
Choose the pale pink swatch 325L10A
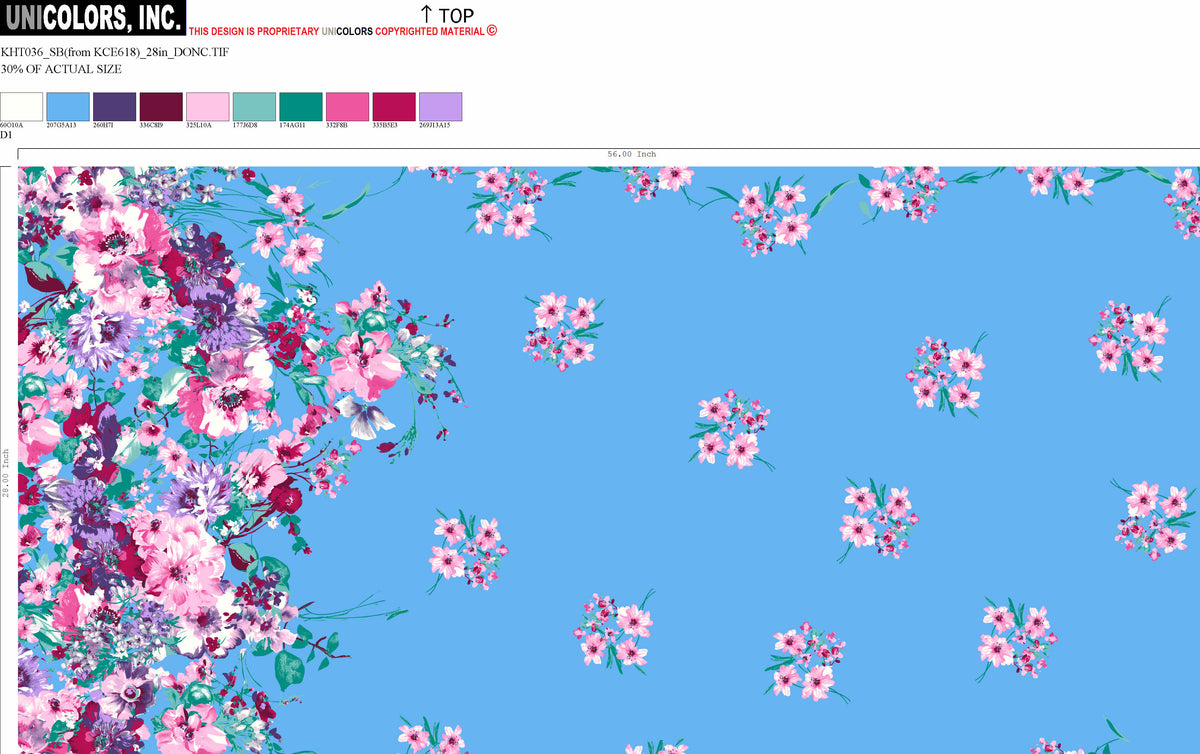[x=207, y=107]
